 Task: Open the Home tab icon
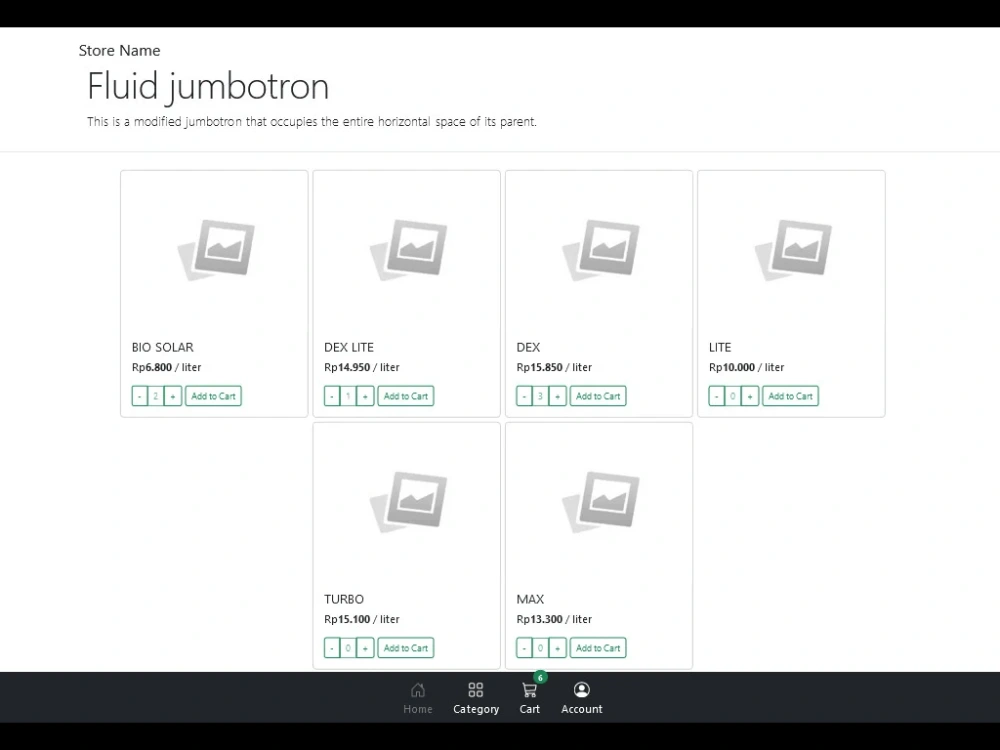(x=418, y=689)
